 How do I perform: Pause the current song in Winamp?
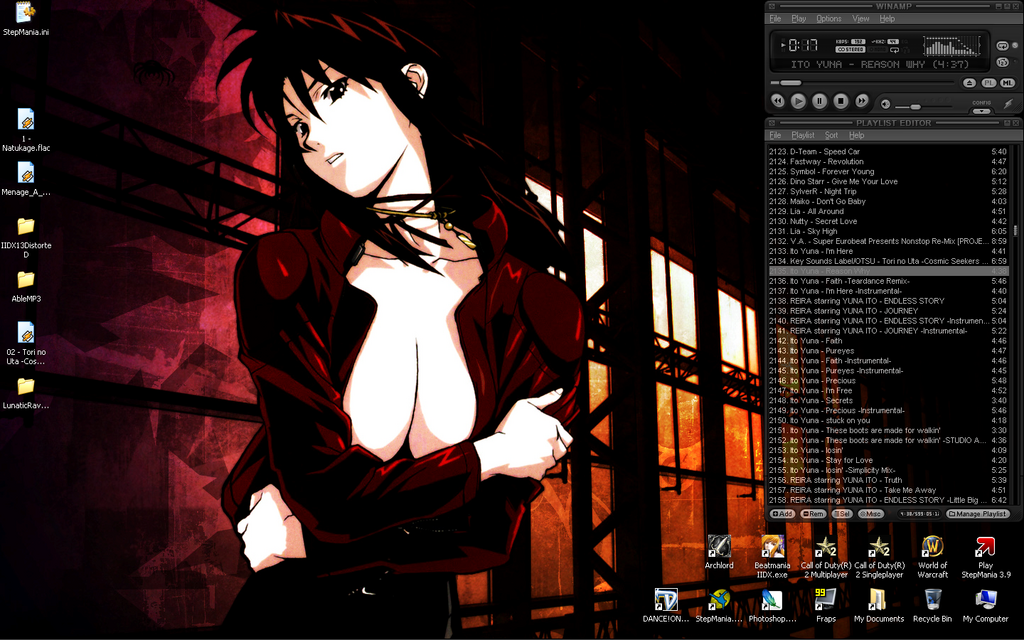tap(819, 101)
